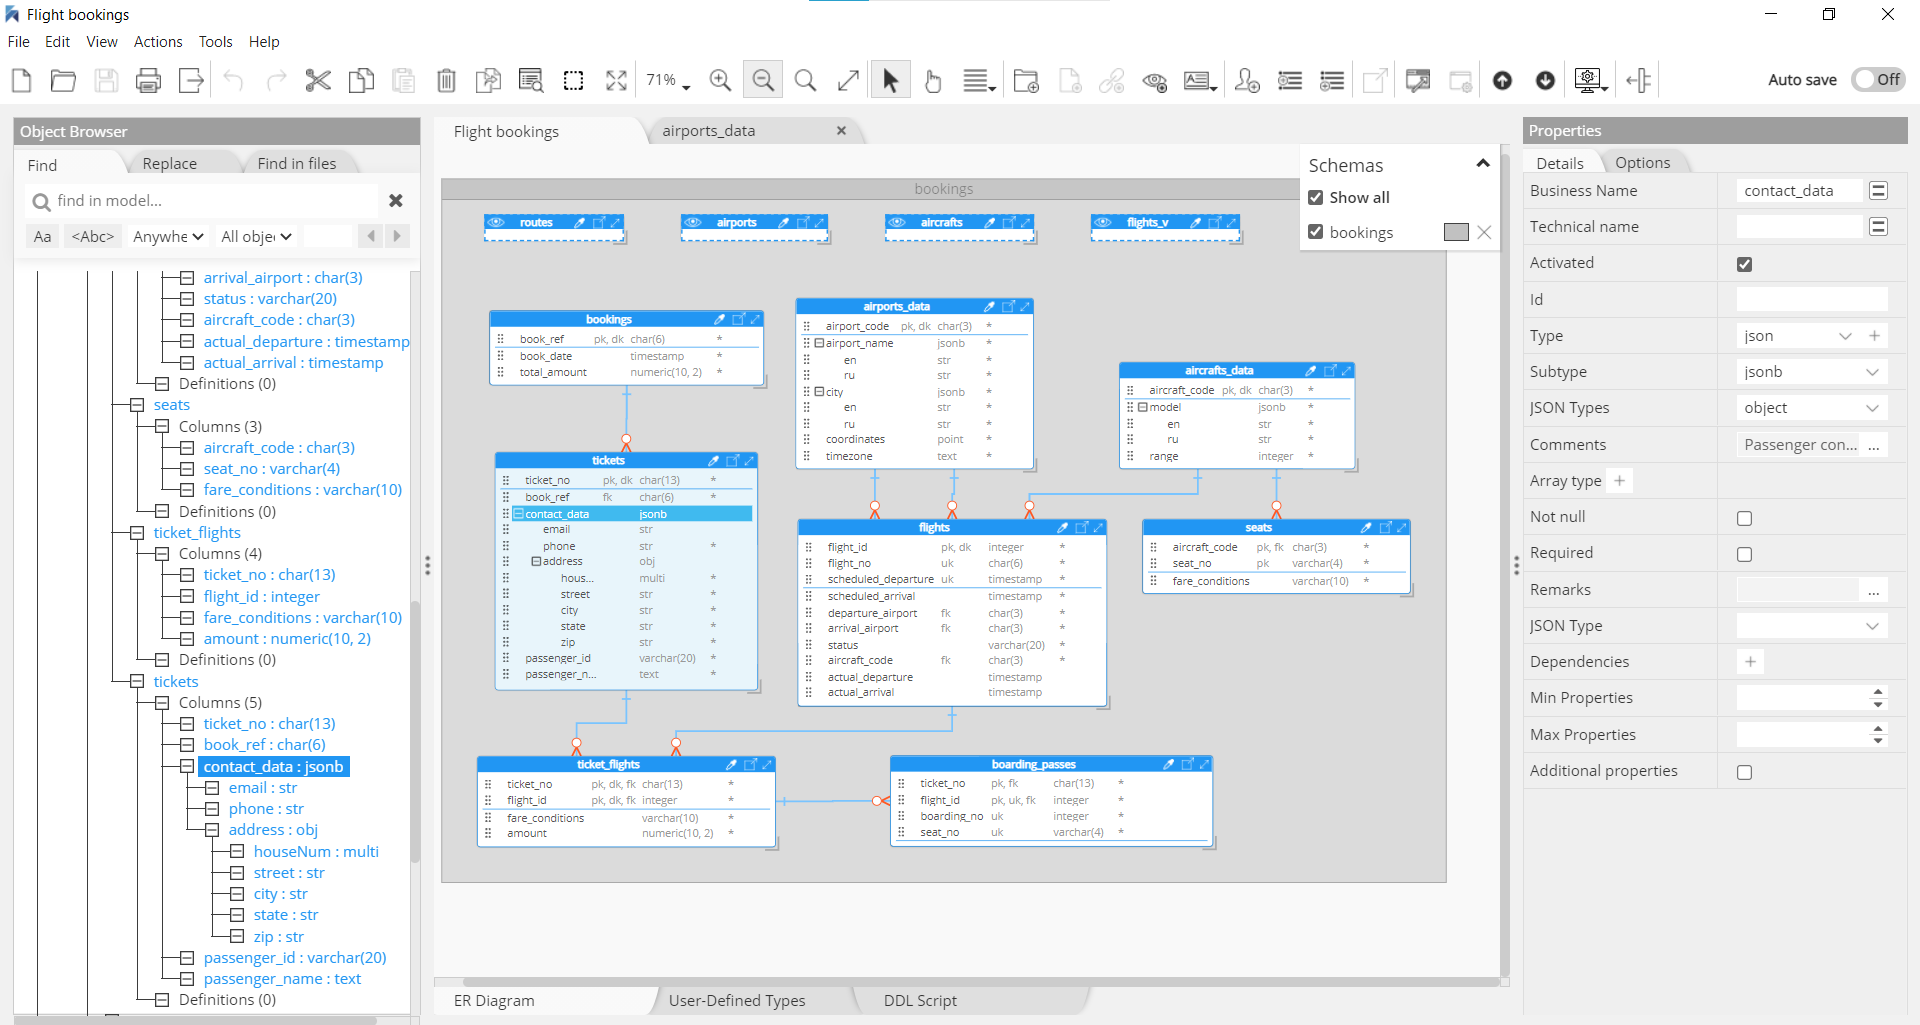The image size is (1920, 1025).
Task: Switch to the DDL Script tab
Action: click(x=920, y=1000)
